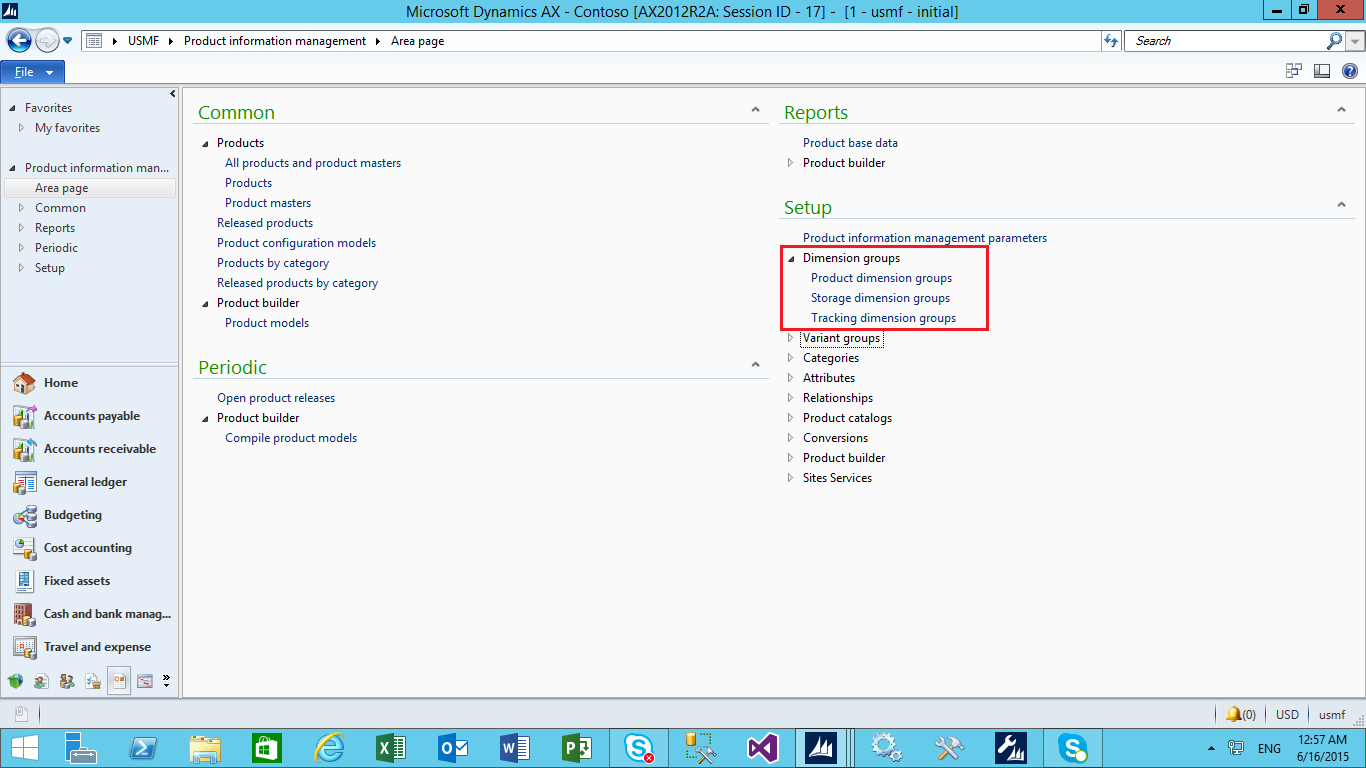Click the Back navigation arrow button
The width and height of the screenshot is (1366, 768).
(19, 41)
